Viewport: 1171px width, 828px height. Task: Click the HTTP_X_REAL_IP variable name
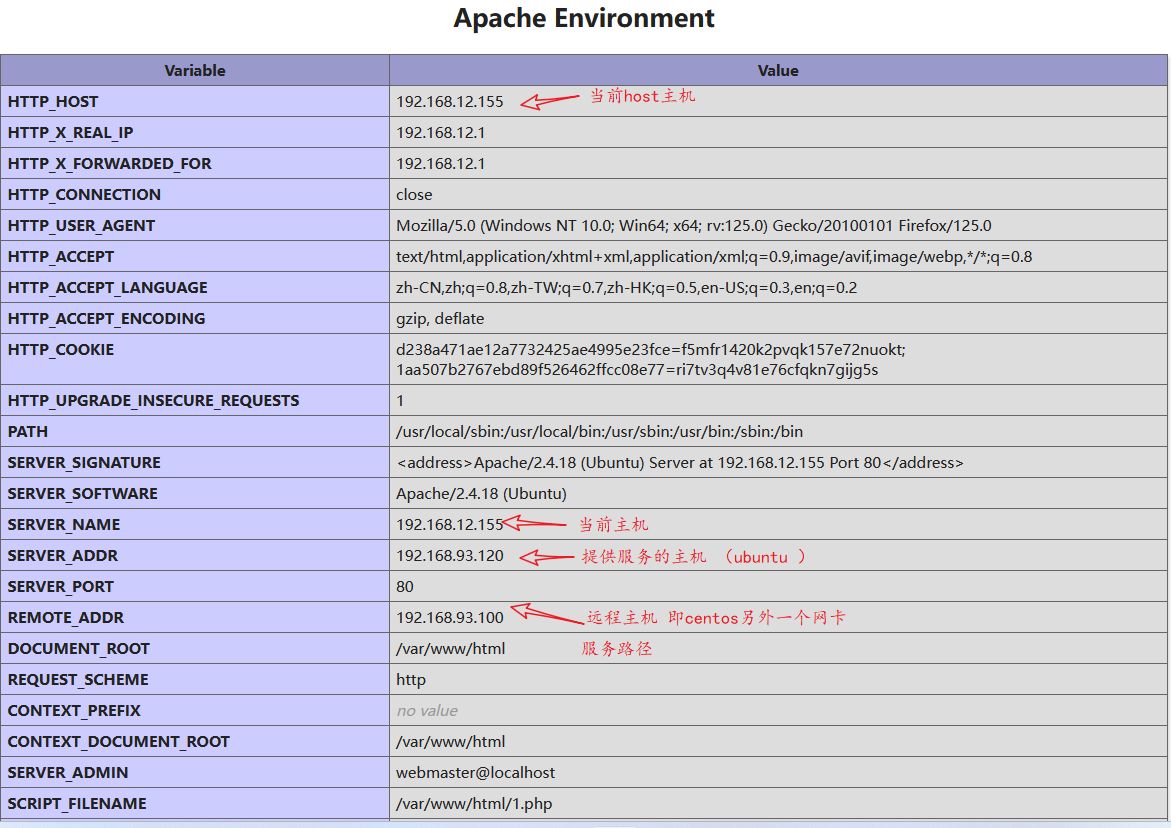[70, 132]
